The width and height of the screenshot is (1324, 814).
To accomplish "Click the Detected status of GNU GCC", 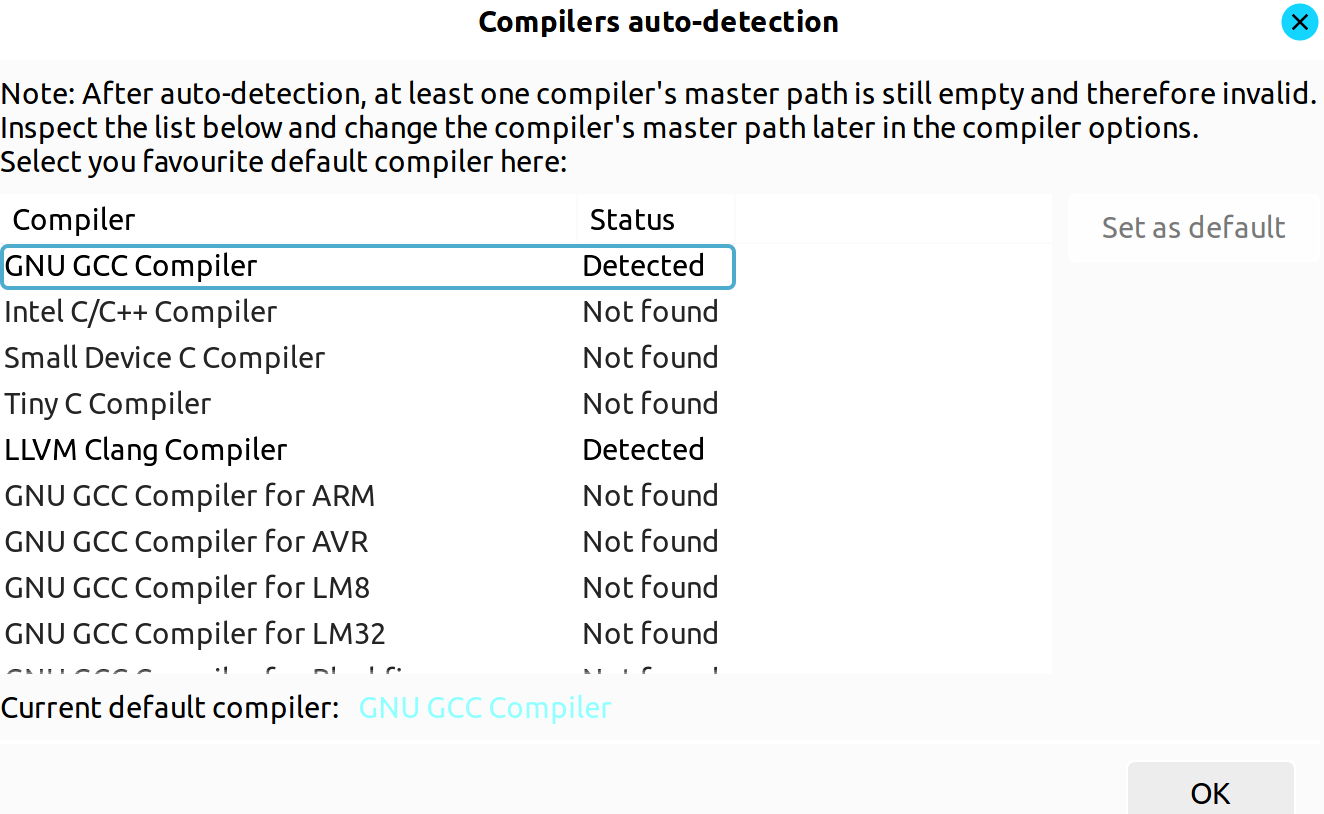I will 643,266.
